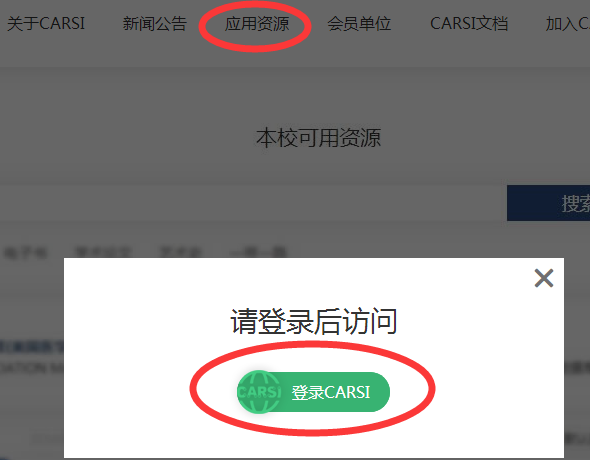Image resolution: width=590 pixels, height=460 pixels.
Task: Go to the 会员单位 navigation item
Action: [359, 23]
